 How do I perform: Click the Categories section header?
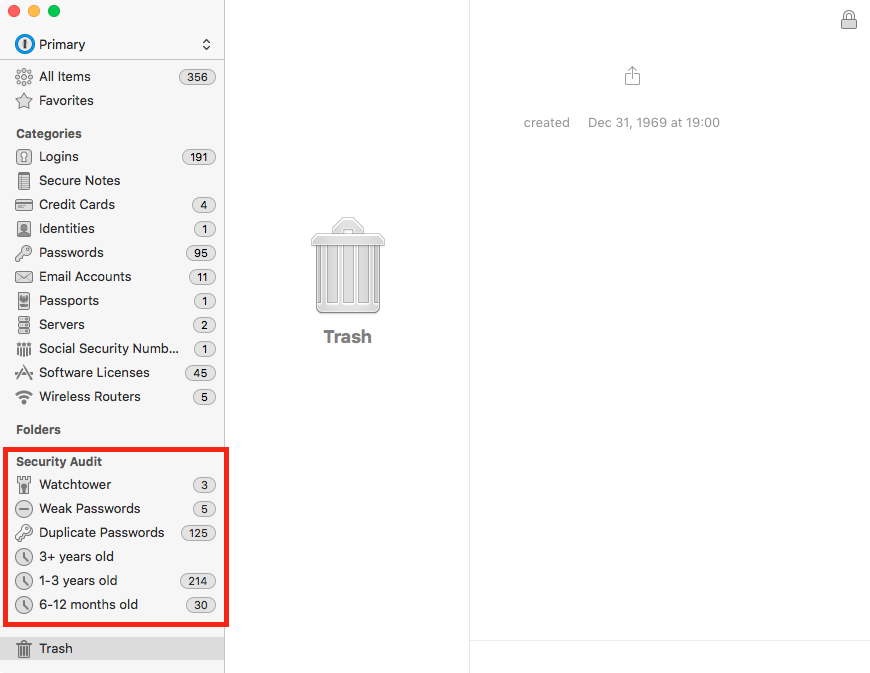coord(49,134)
